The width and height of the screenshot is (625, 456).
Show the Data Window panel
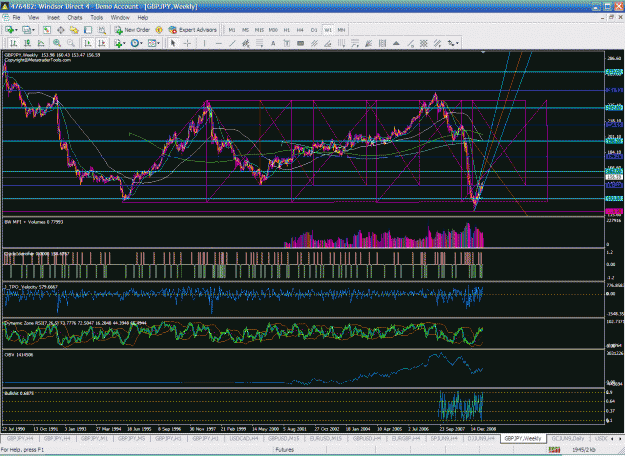(x=61, y=30)
